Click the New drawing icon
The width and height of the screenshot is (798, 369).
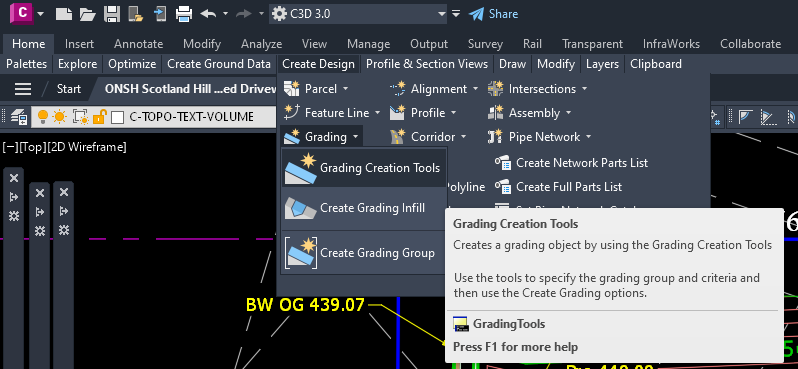[x=64, y=14]
